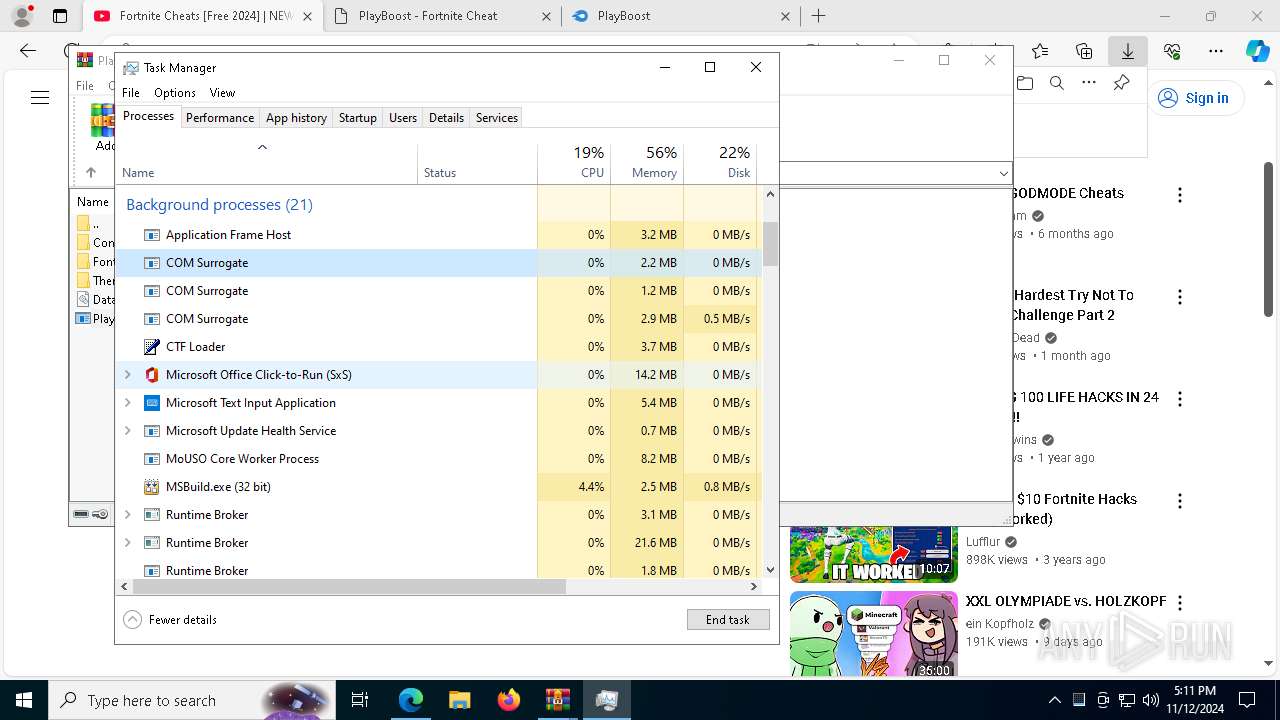Select the MSBuild.exe process icon
1280x720 pixels.
tap(152, 486)
